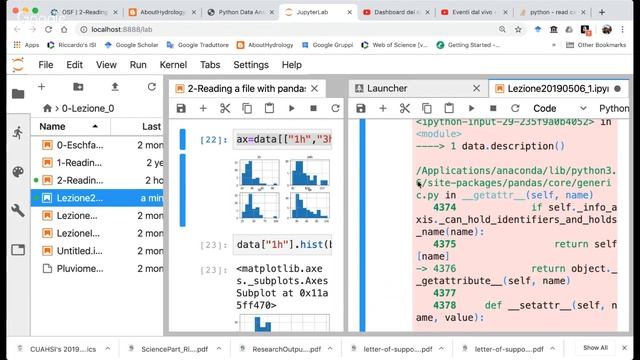Screen dimensions: 640x360
Task: Bookmark this page with the star icon
Action: coord(518,29)
